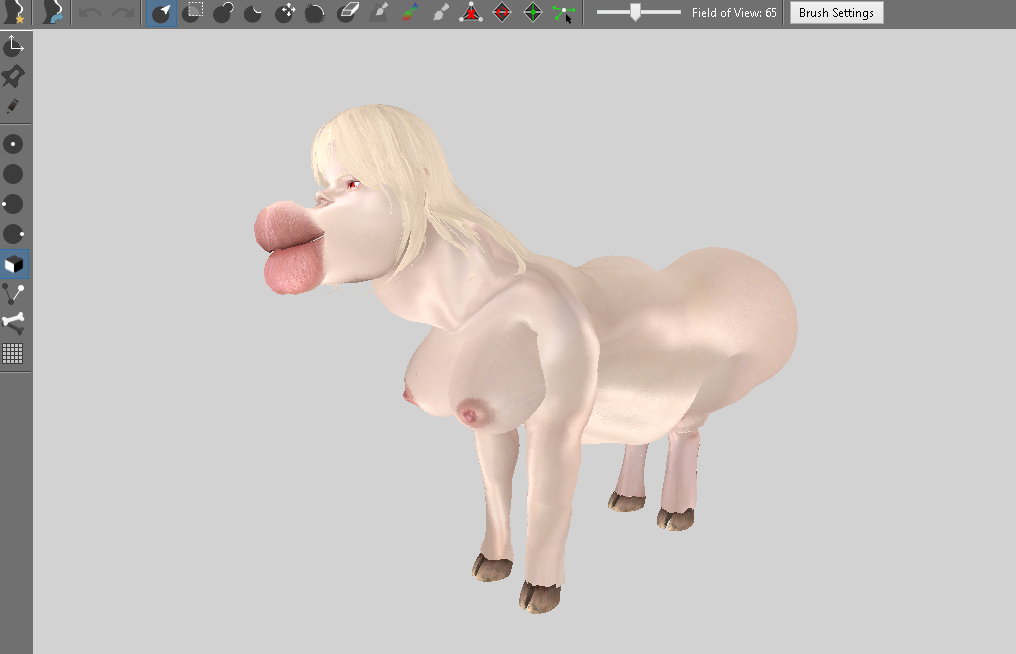Toggle the Transform tool with axis arrows
This screenshot has height=654, width=1016.
point(14,46)
